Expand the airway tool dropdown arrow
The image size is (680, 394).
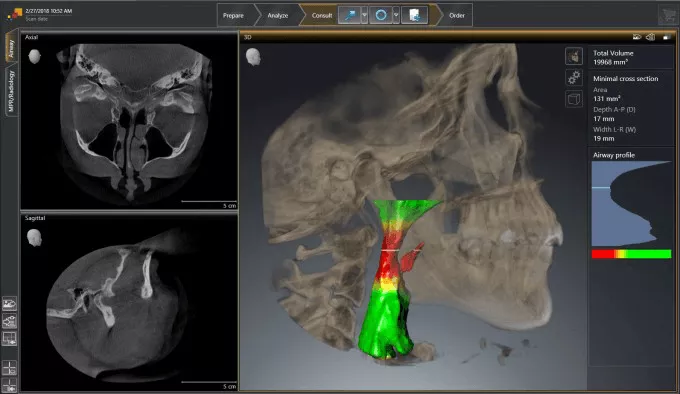coord(365,15)
